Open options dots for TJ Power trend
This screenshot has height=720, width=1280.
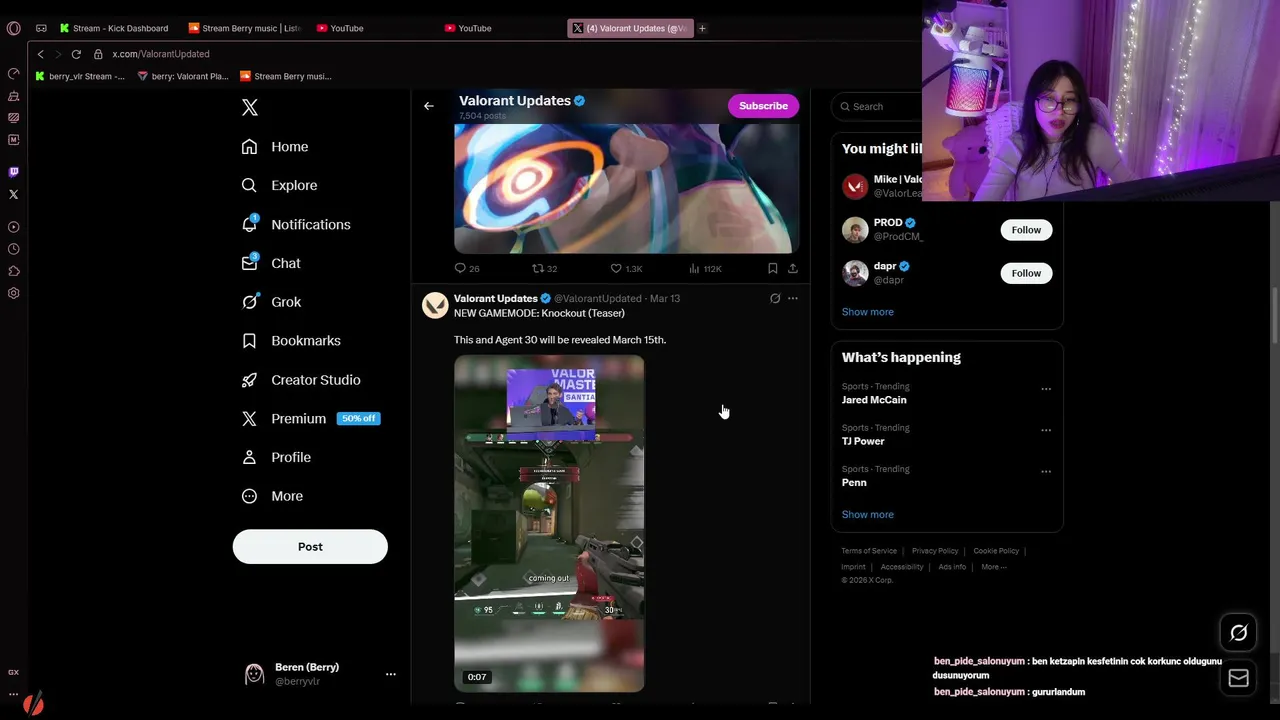(1046, 430)
